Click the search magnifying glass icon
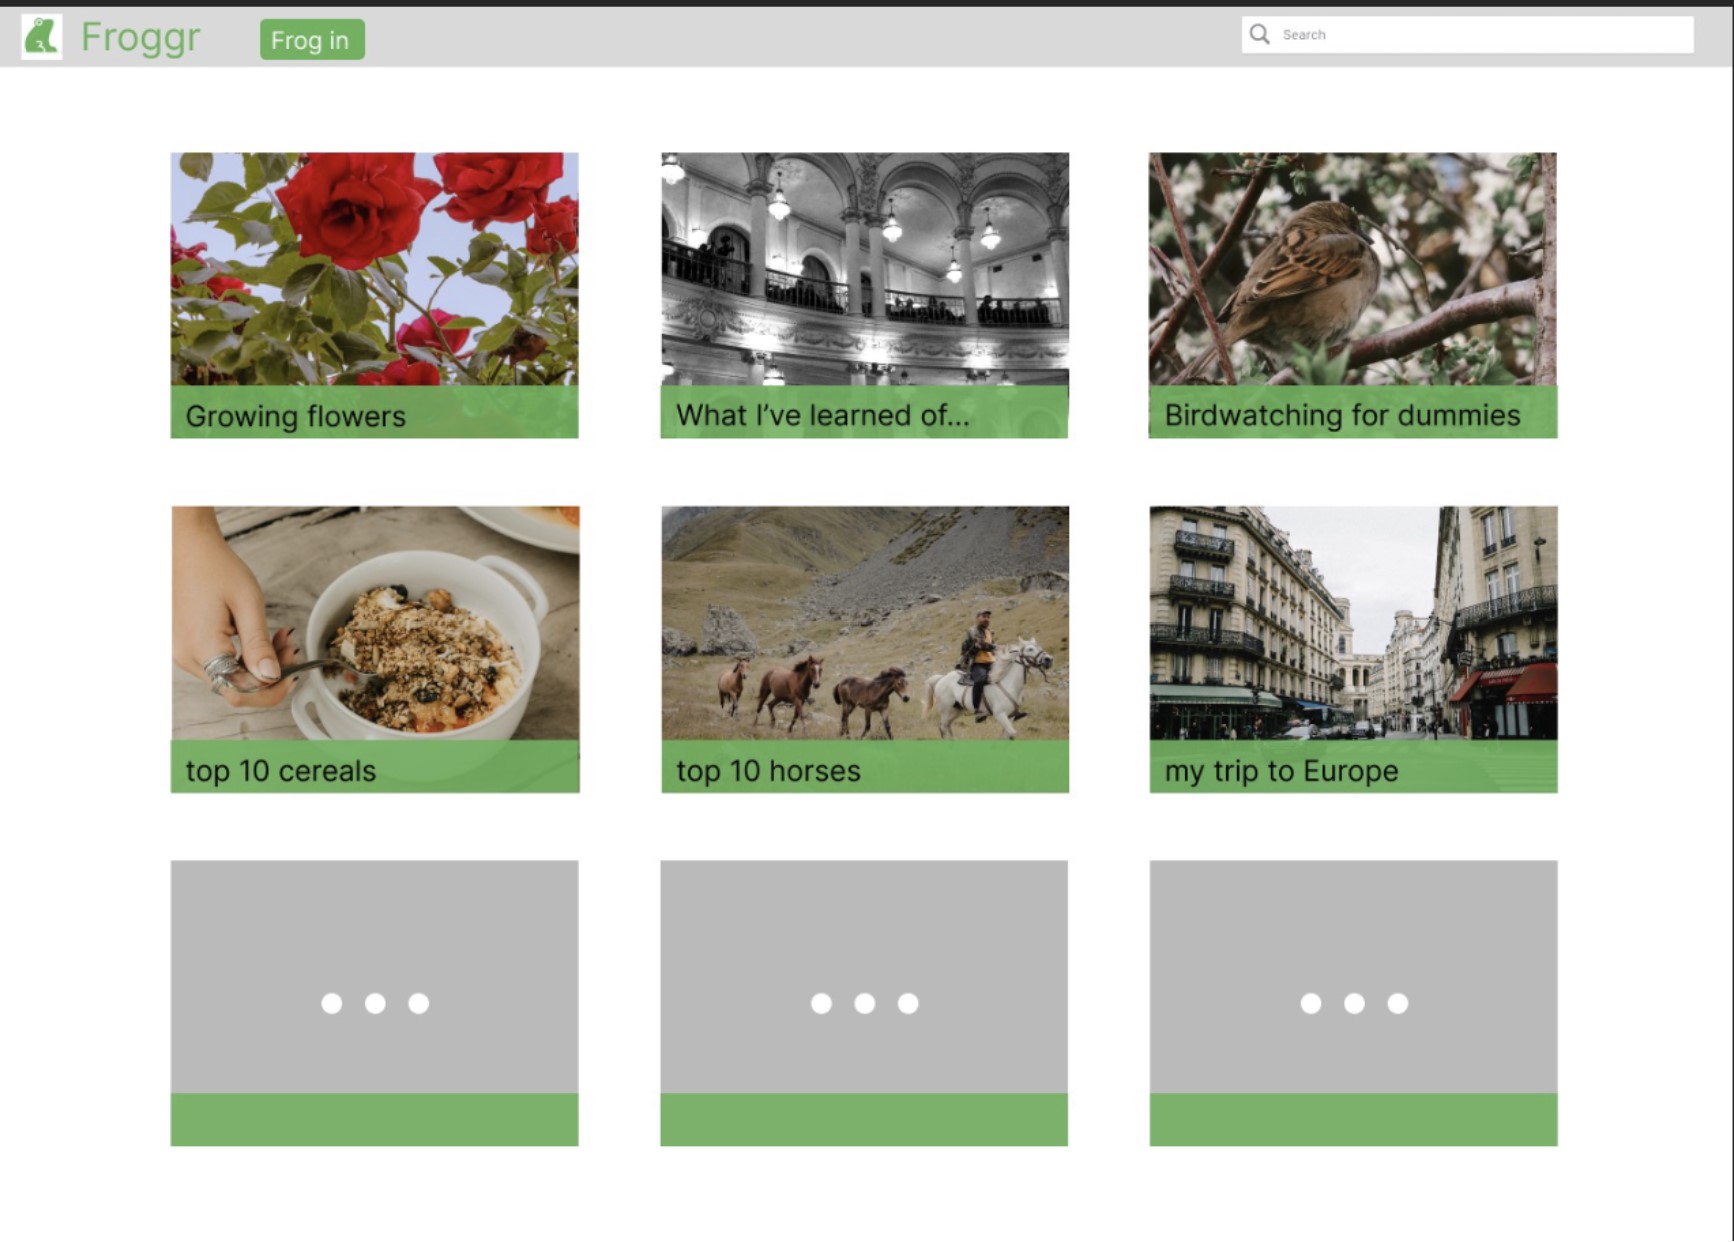The height and width of the screenshot is (1242, 1734). coord(1259,35)
